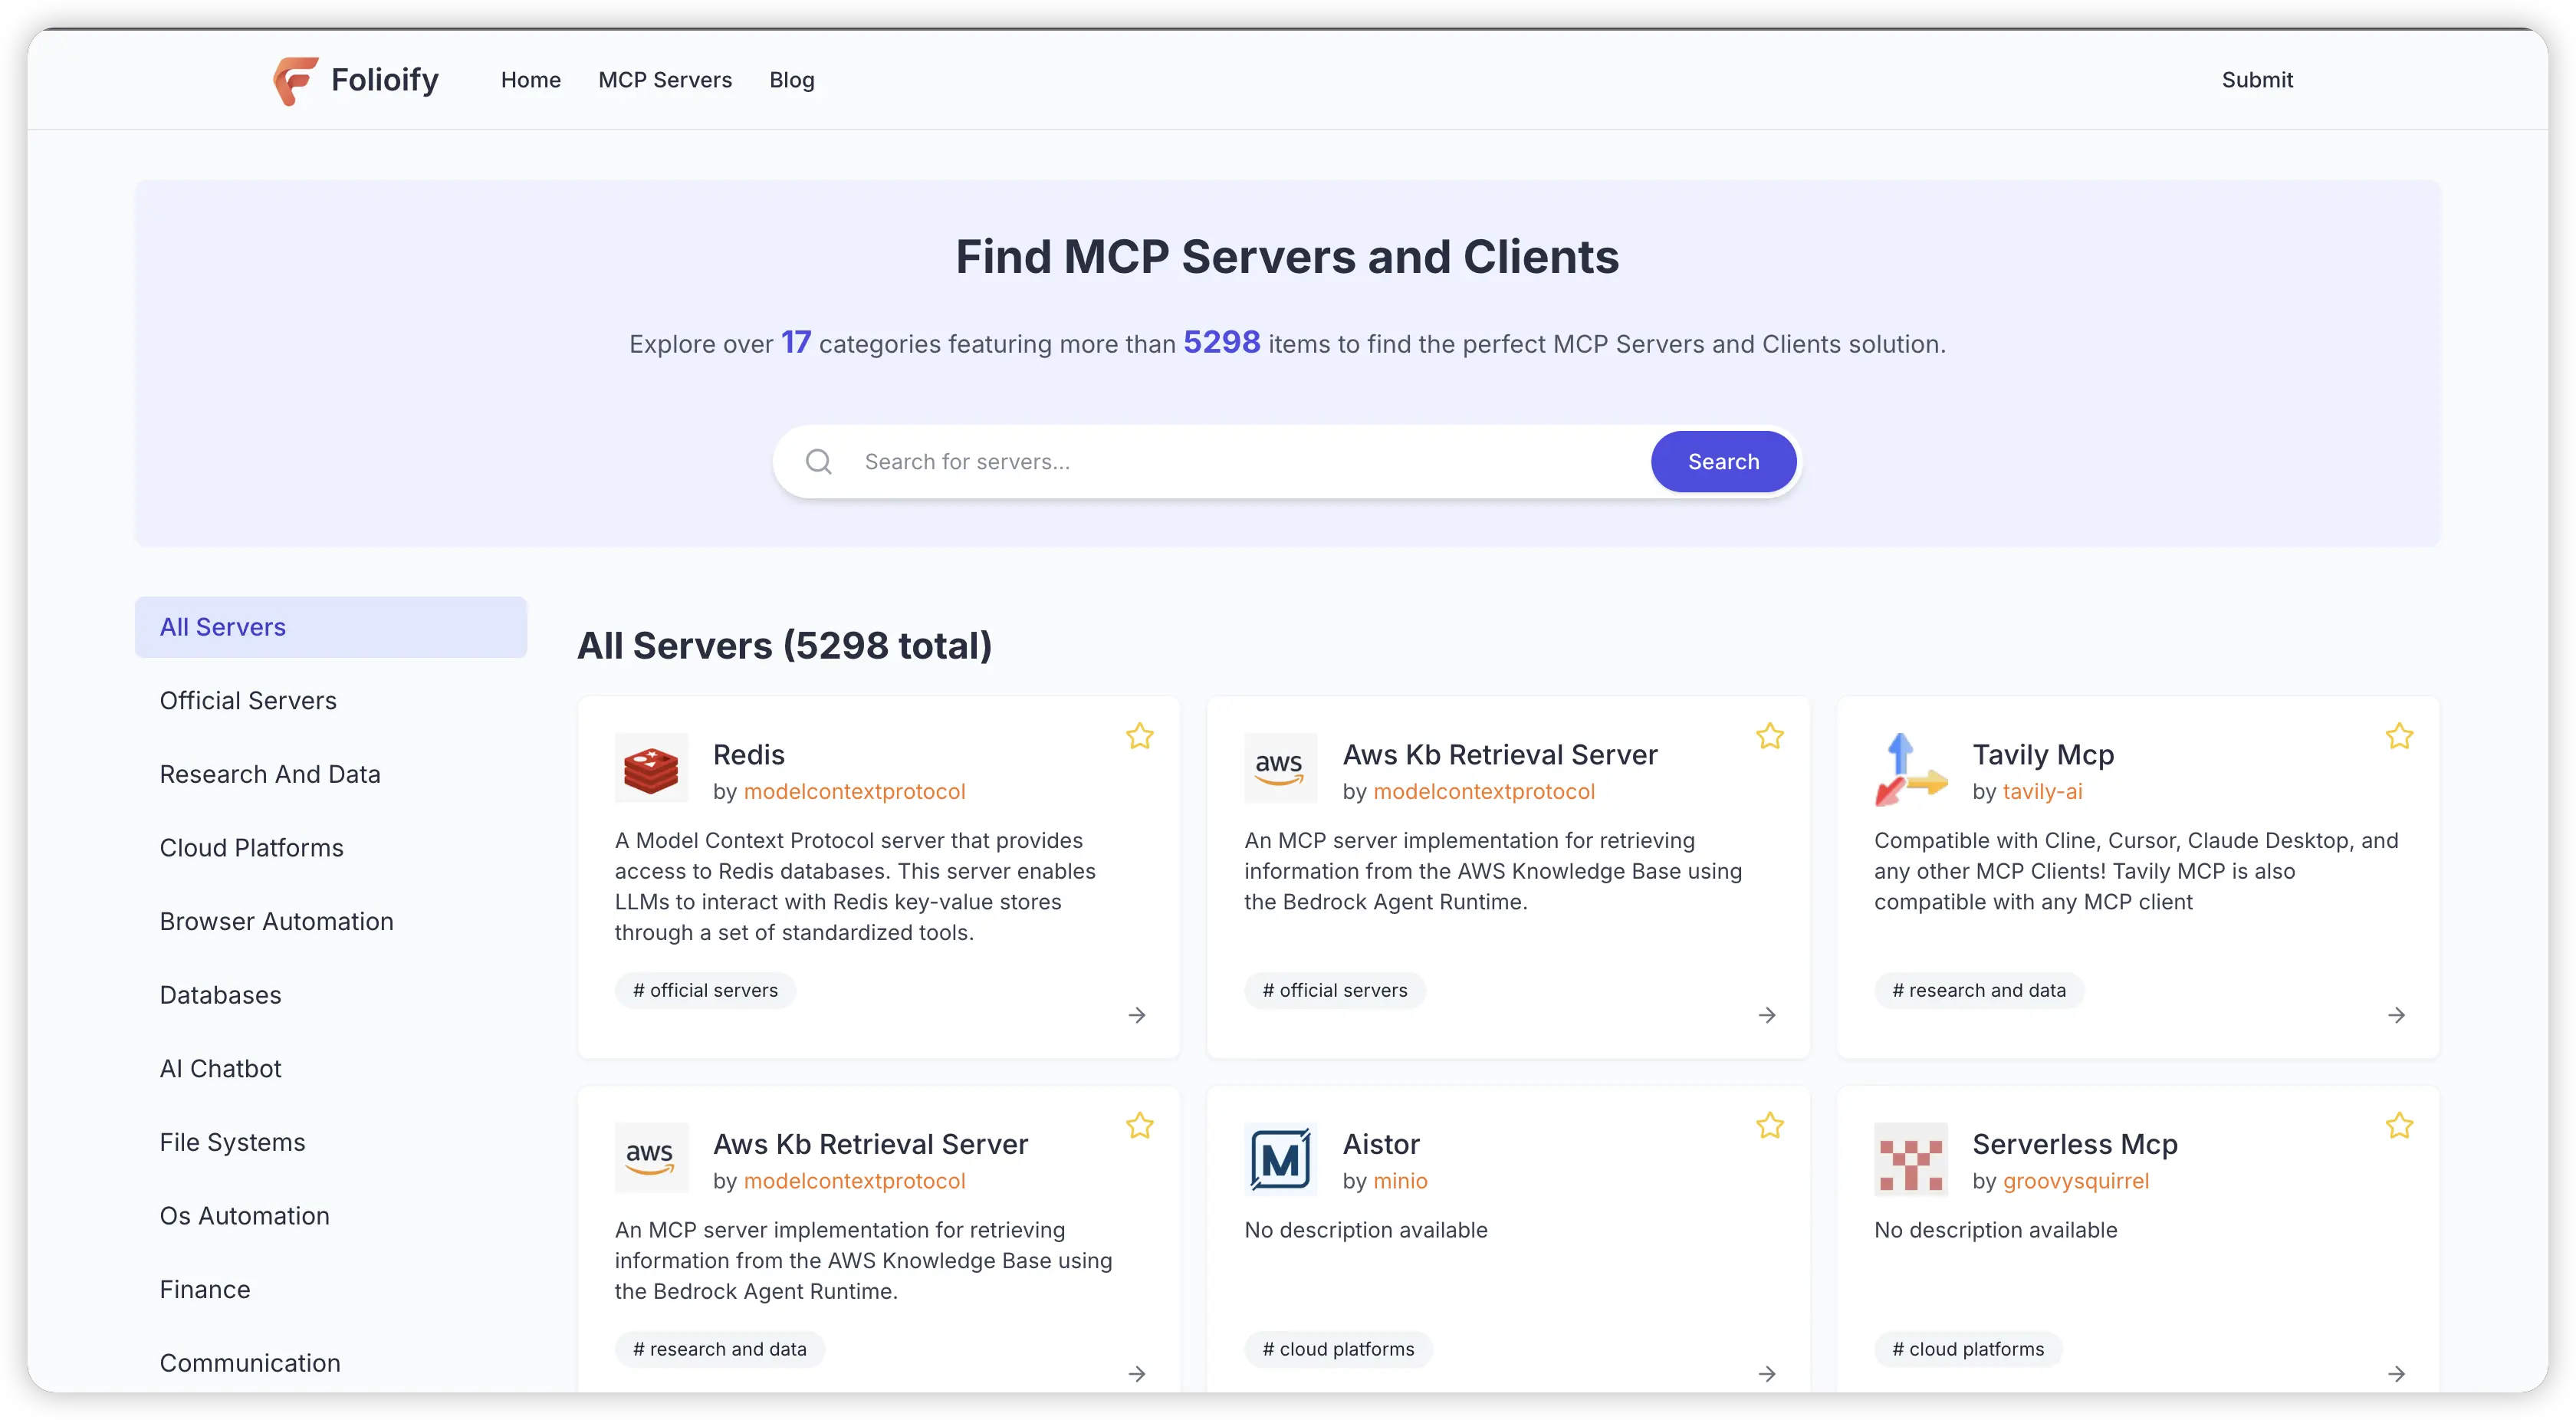The width and height of the screenshot is (2576, 1420).
Task: Click the Folioify logo icon
Action: [296, 80]
